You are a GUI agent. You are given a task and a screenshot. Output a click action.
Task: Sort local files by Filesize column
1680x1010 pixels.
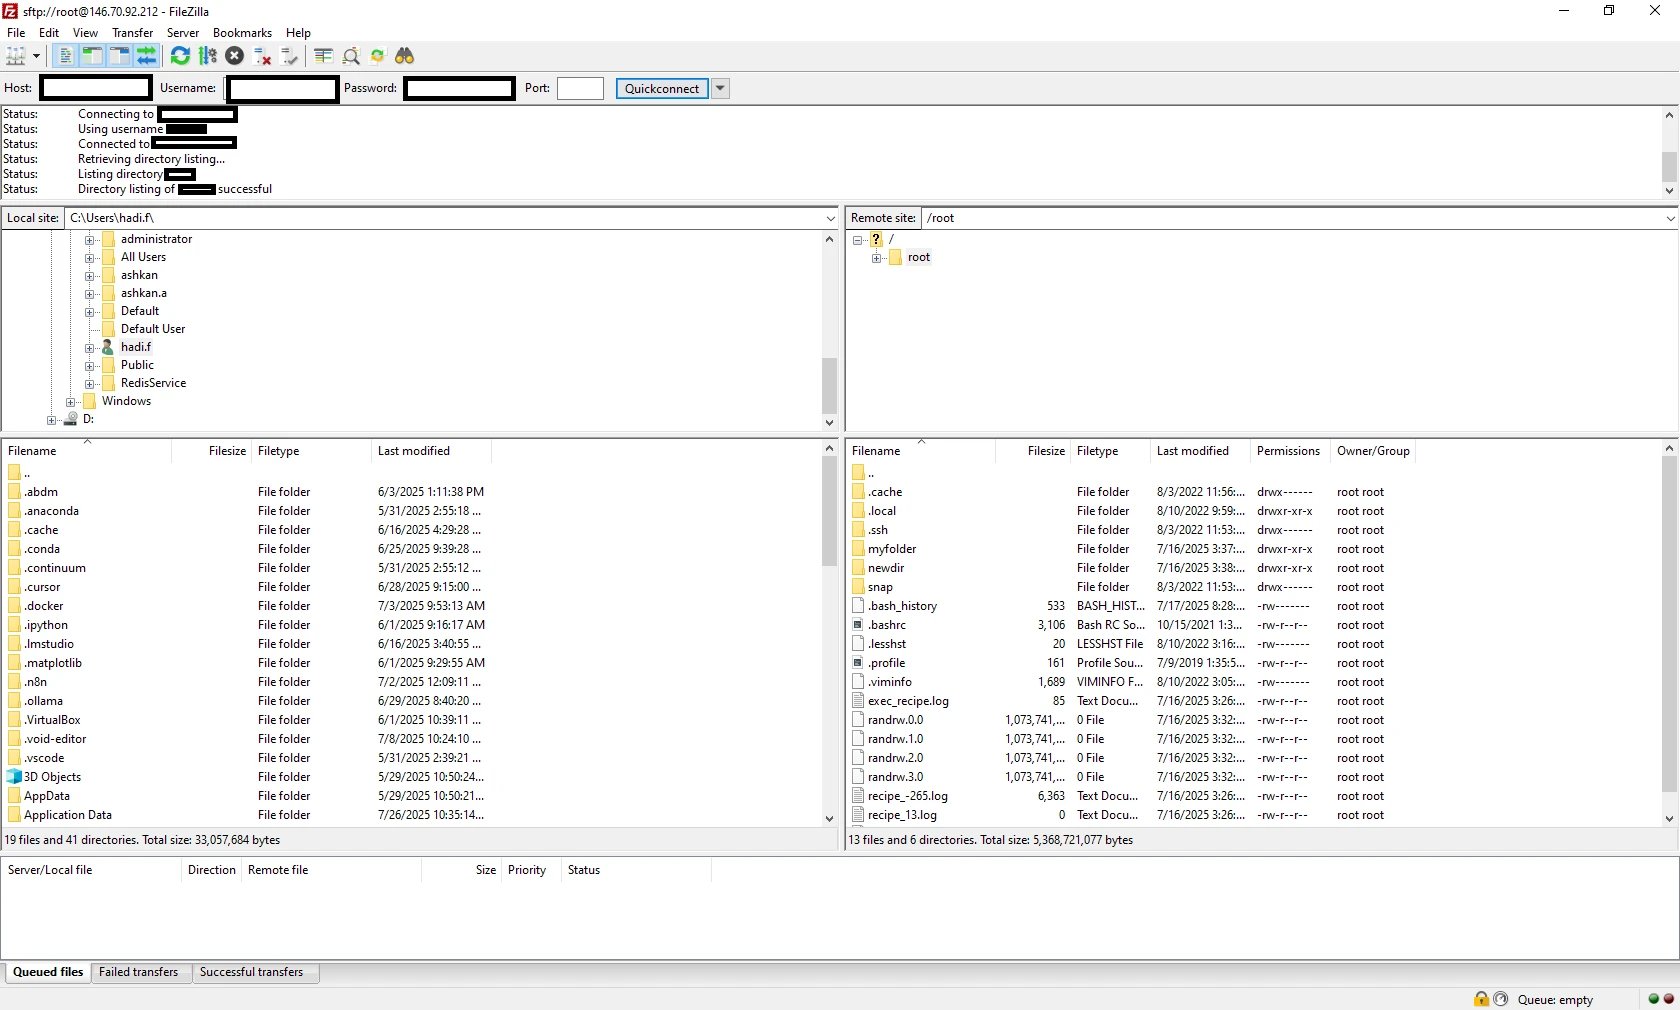point(211,451)
